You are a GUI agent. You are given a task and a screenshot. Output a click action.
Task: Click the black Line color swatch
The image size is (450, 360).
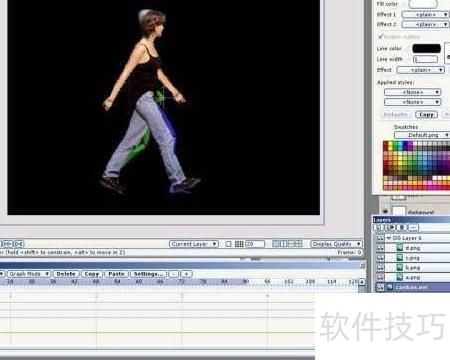(x=426, y=48)
